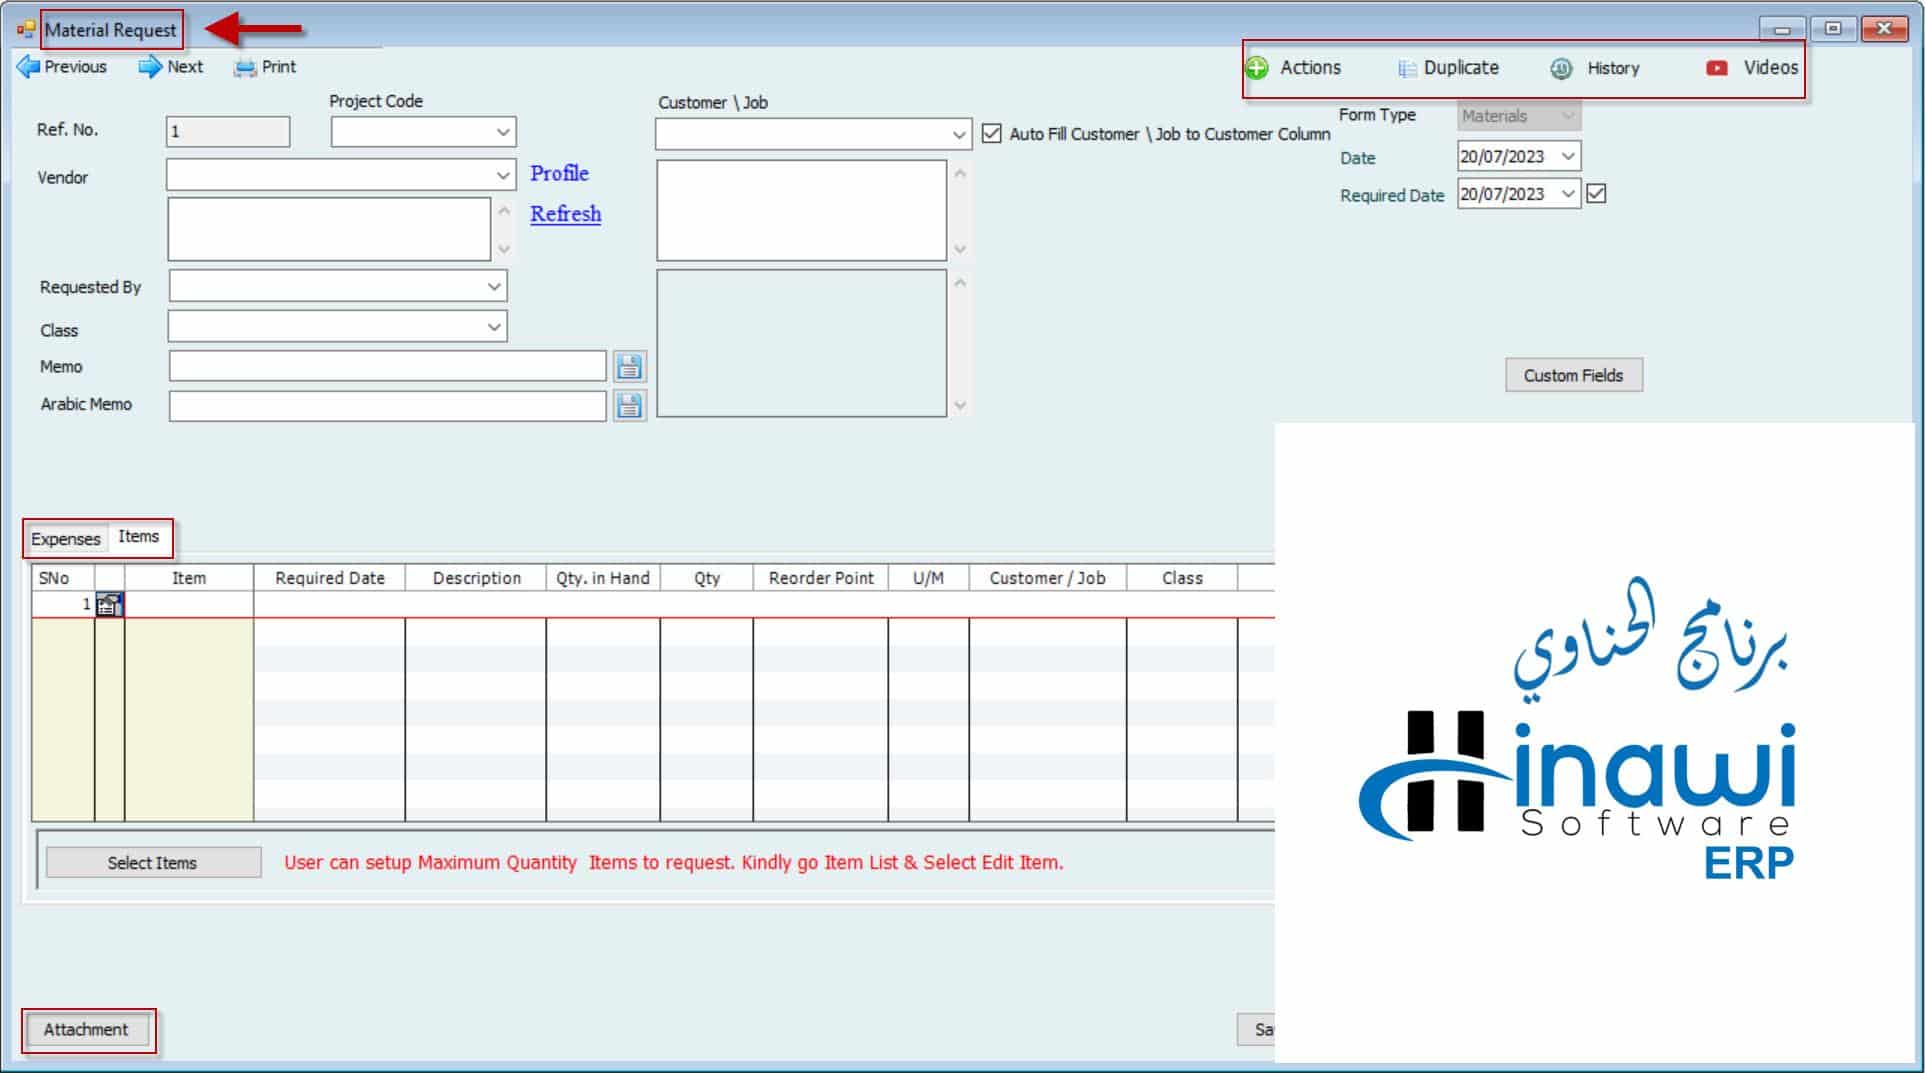Click the Customer / Job column header
The height and width of the screenshot is (1073, 1925).
[1047, 578]
